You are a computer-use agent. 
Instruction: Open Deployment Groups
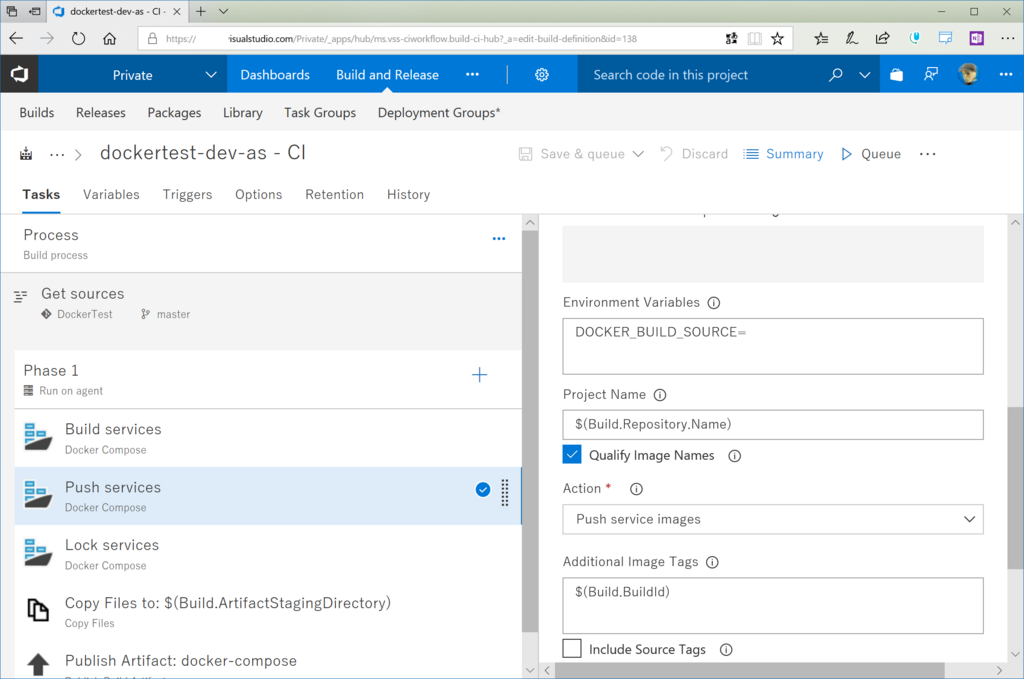point(439,112)
